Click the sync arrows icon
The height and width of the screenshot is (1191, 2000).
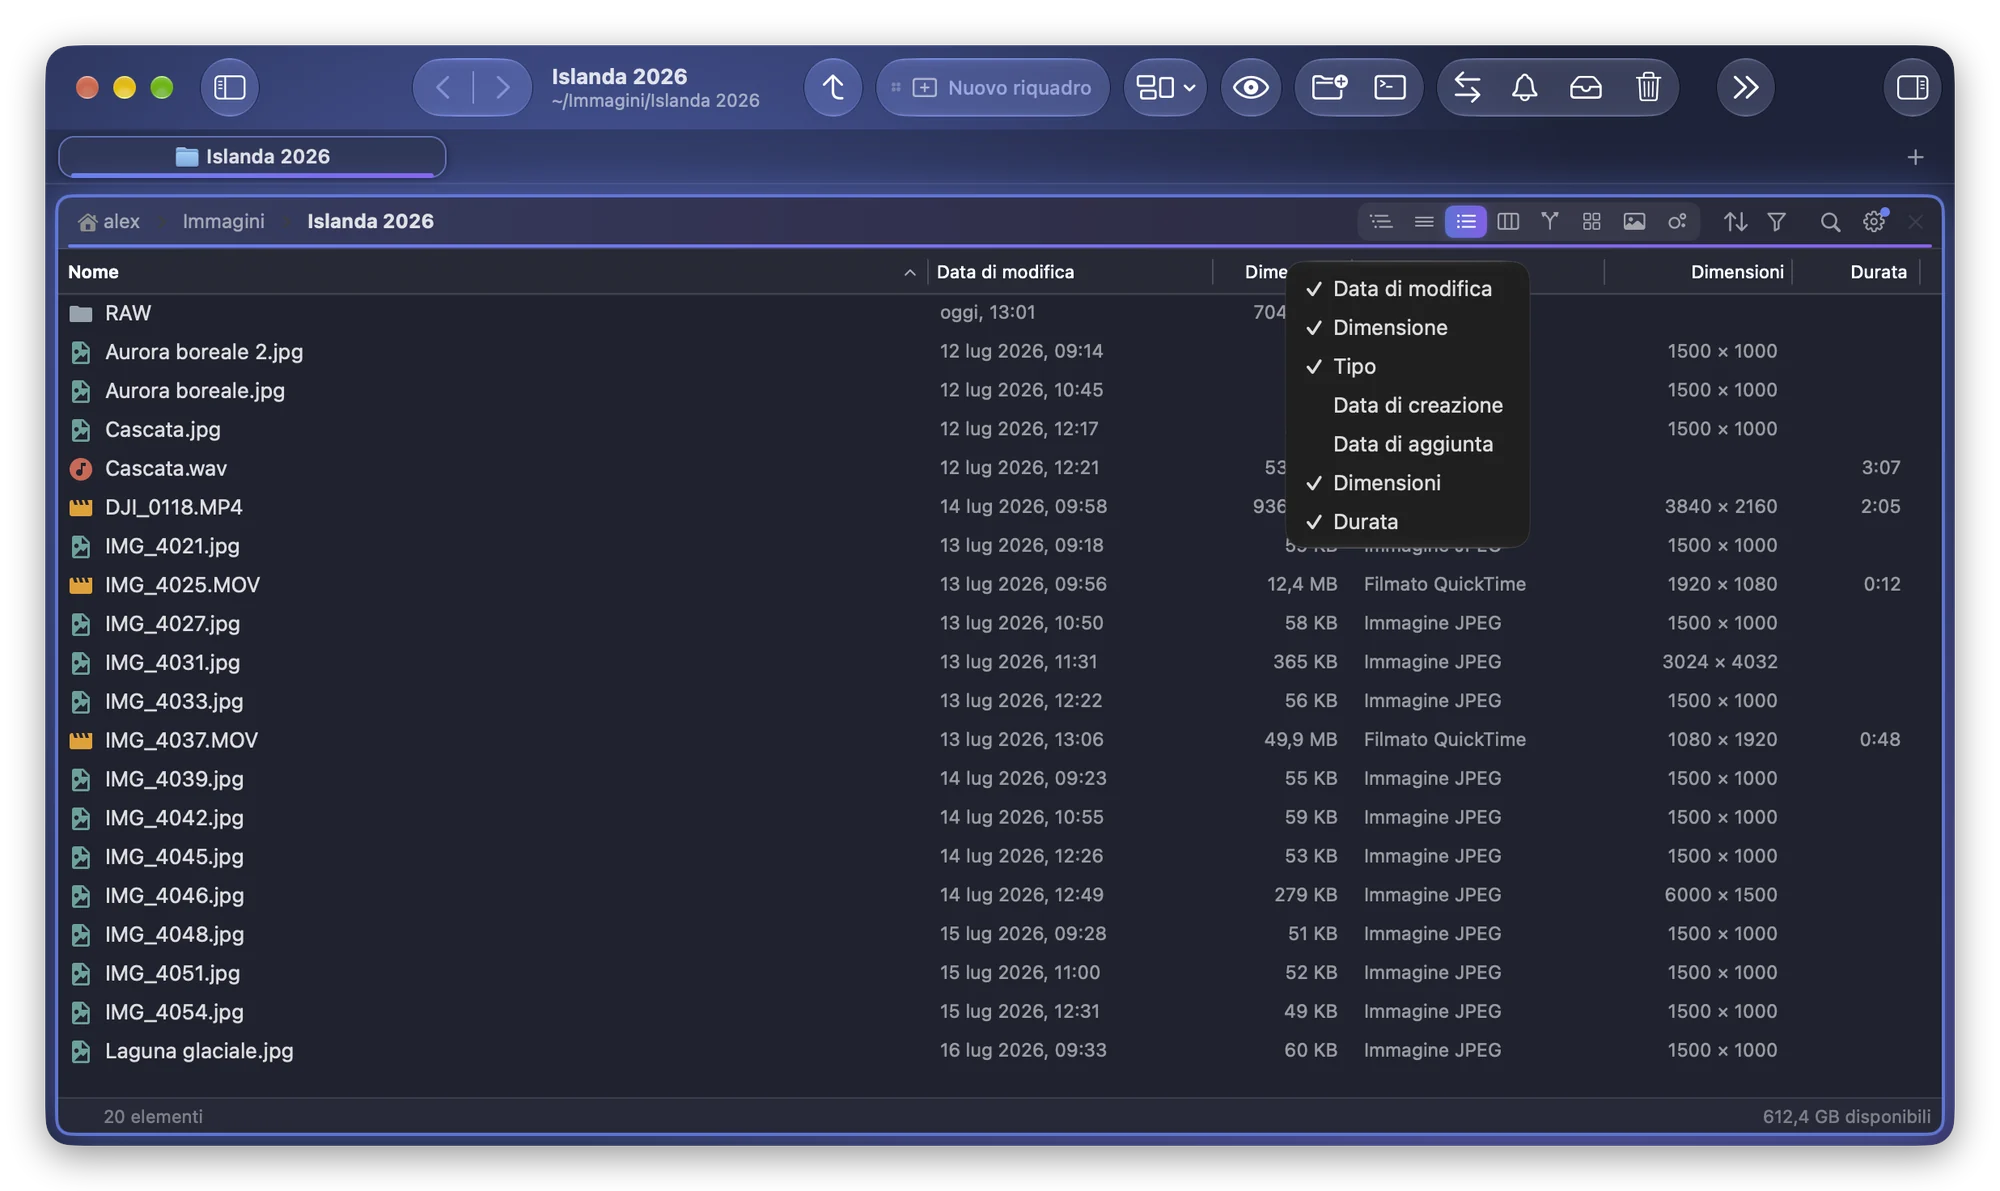pyautogui.click(x=1467, y=87)
